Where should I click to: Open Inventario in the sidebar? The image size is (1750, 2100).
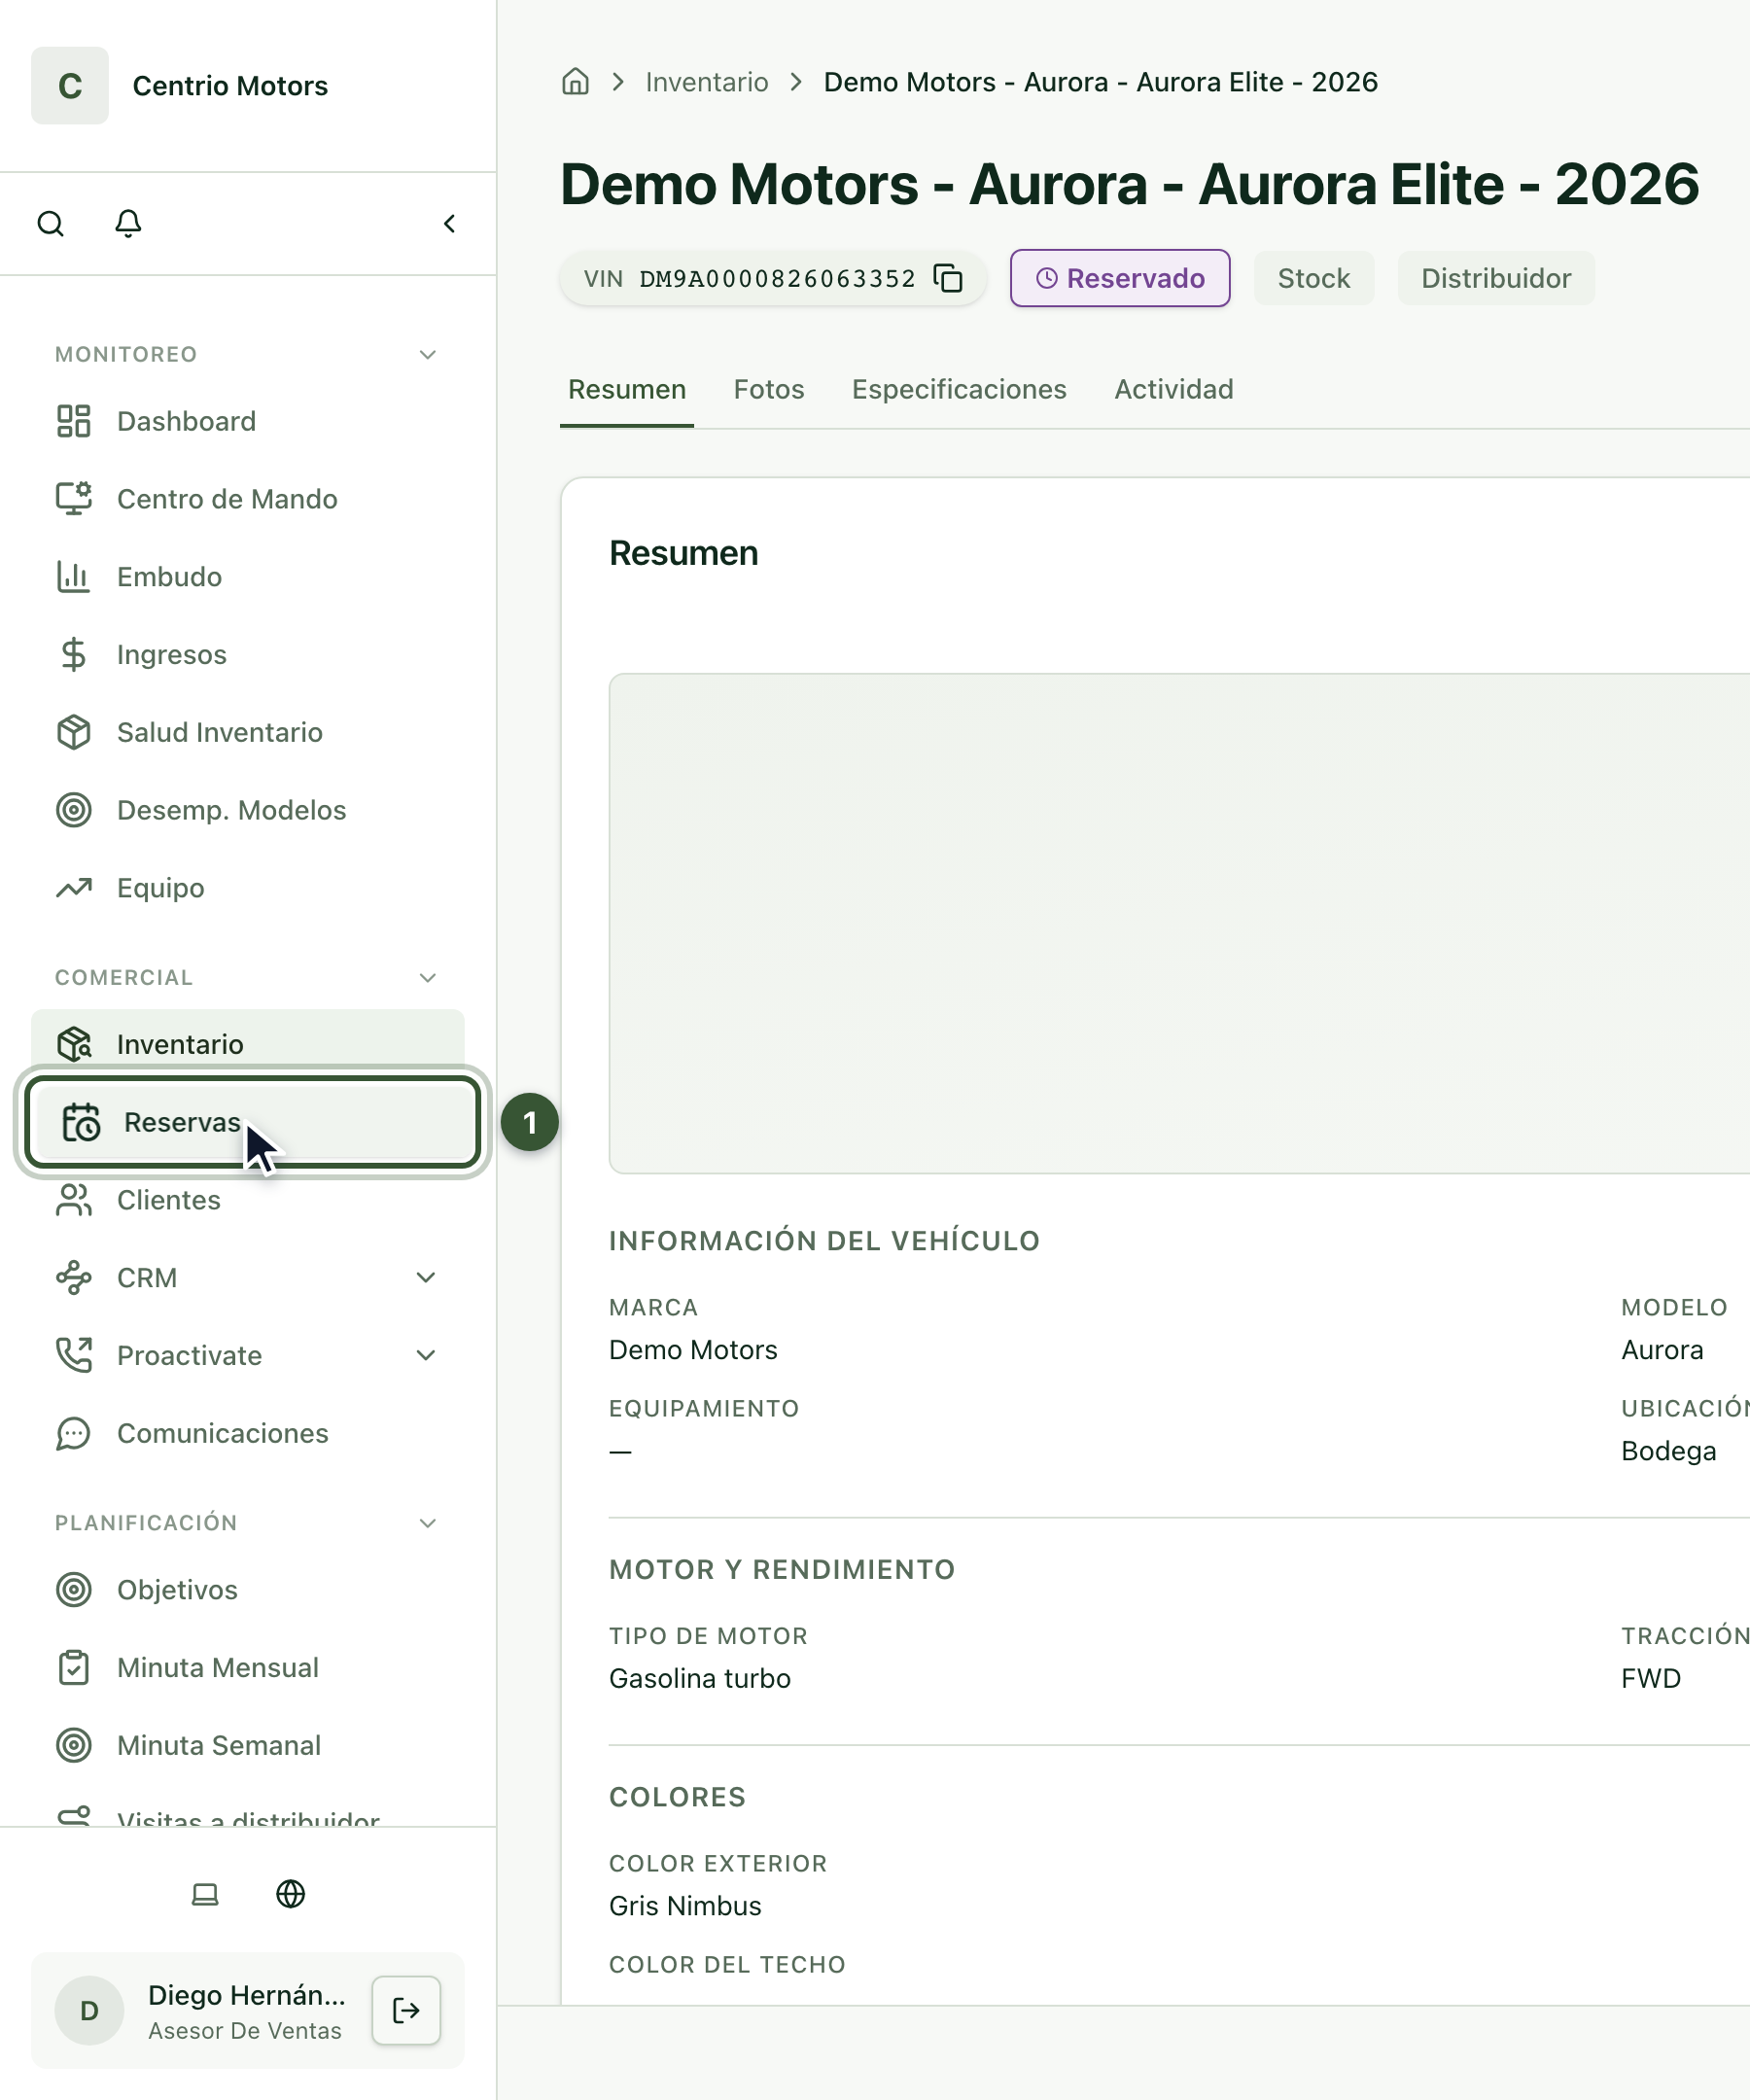(x=248, y=1042)
